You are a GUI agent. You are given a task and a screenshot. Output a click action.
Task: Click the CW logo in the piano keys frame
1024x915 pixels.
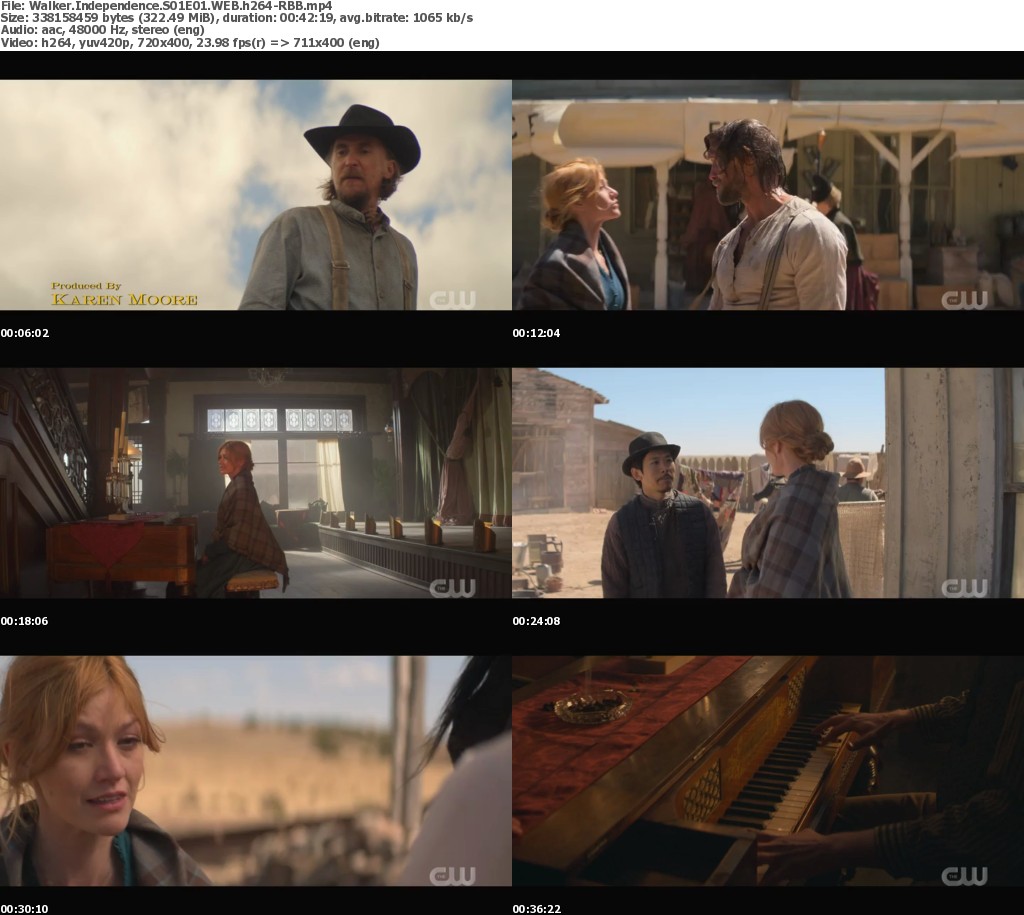point(964,875)
